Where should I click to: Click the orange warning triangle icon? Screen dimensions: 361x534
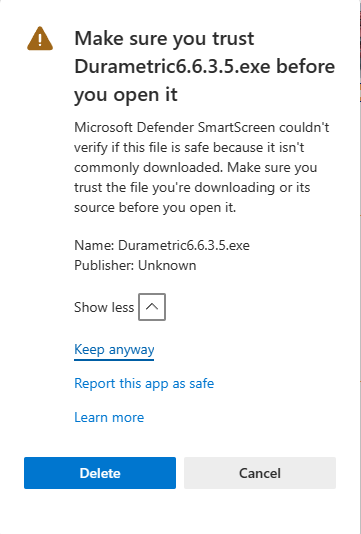(x=40, y=38)
